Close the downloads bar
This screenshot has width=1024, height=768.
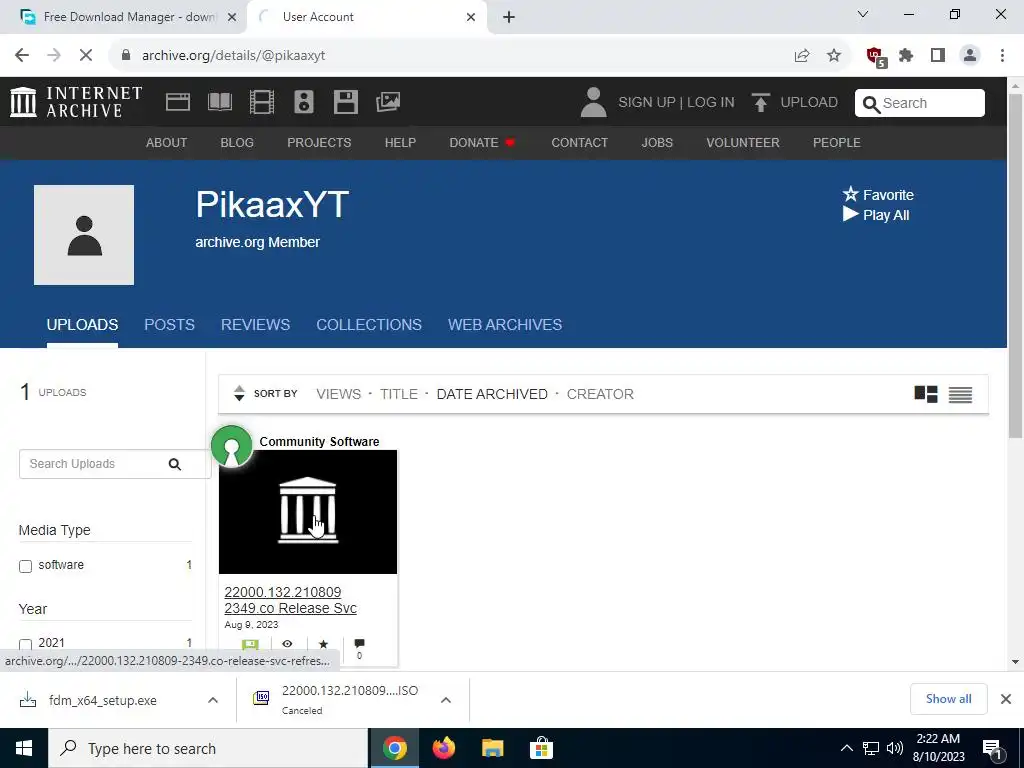click(x=1006, y=699)
